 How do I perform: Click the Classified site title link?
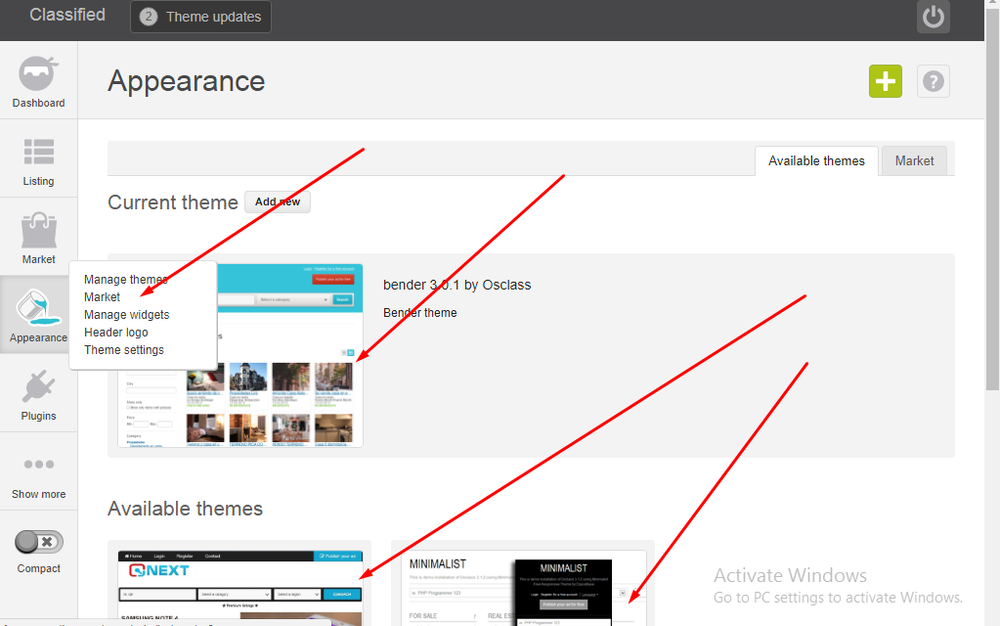pos(67,15)
